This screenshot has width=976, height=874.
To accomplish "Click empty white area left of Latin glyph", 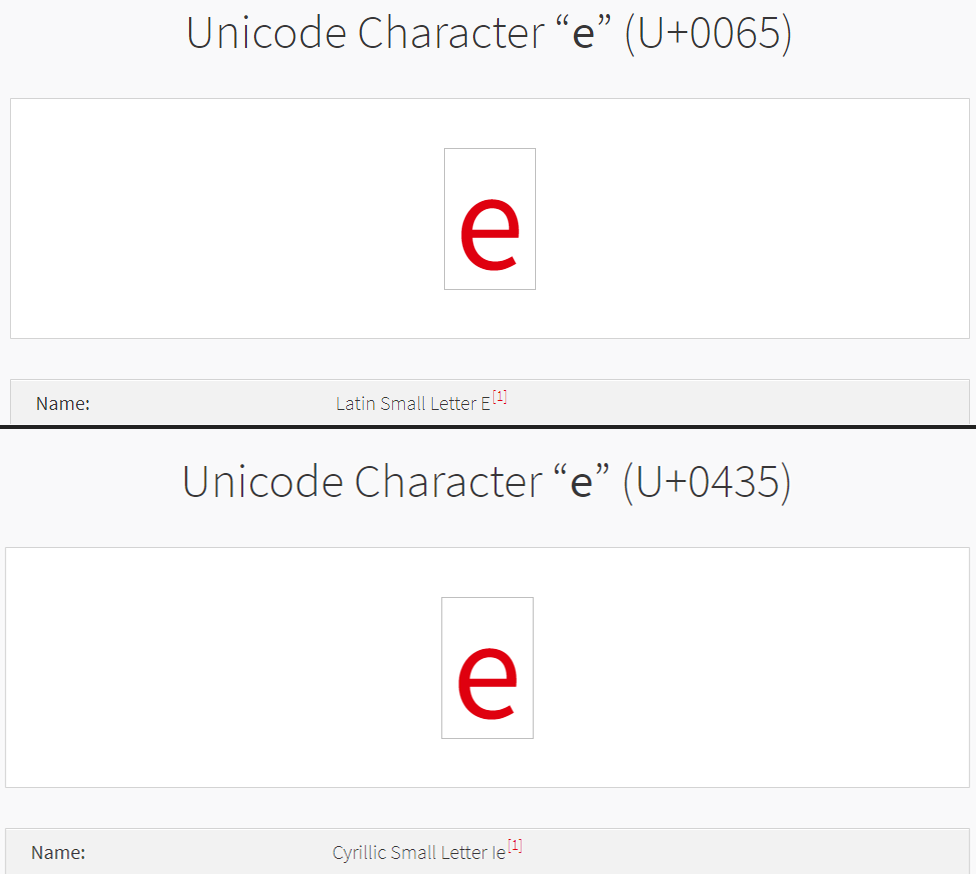I will pos(227,218).
